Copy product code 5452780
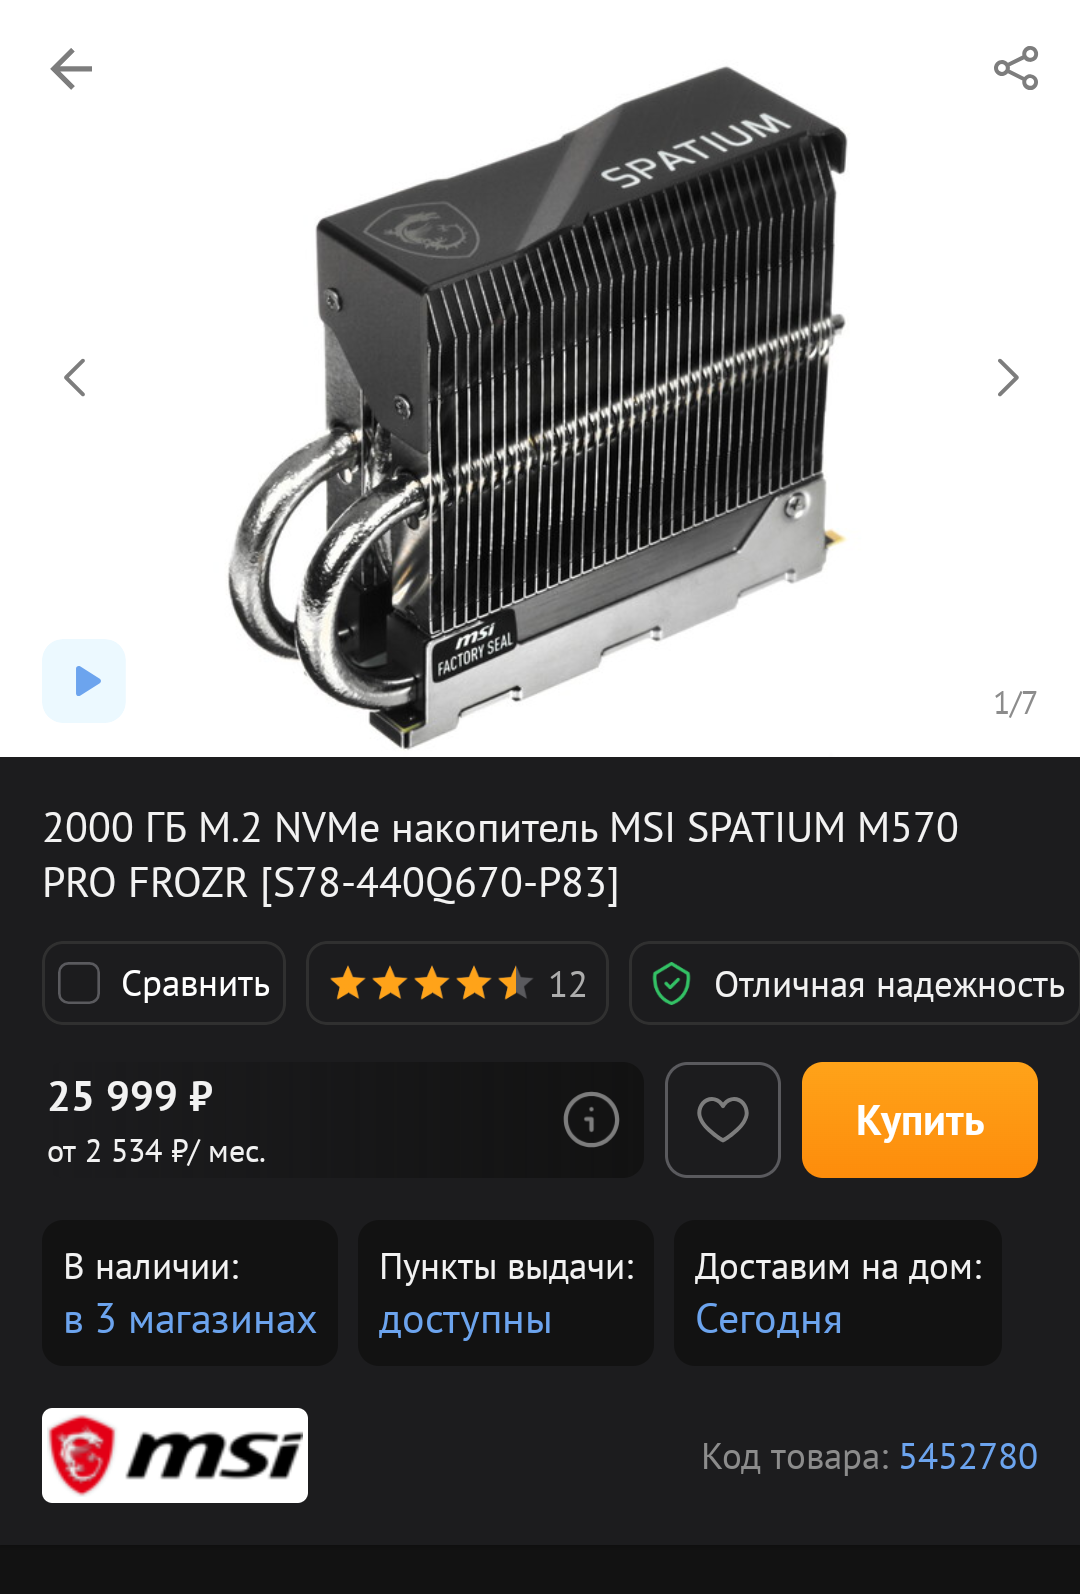The height and width of the screenshot is (1594, 1080). pos(968,1456)
